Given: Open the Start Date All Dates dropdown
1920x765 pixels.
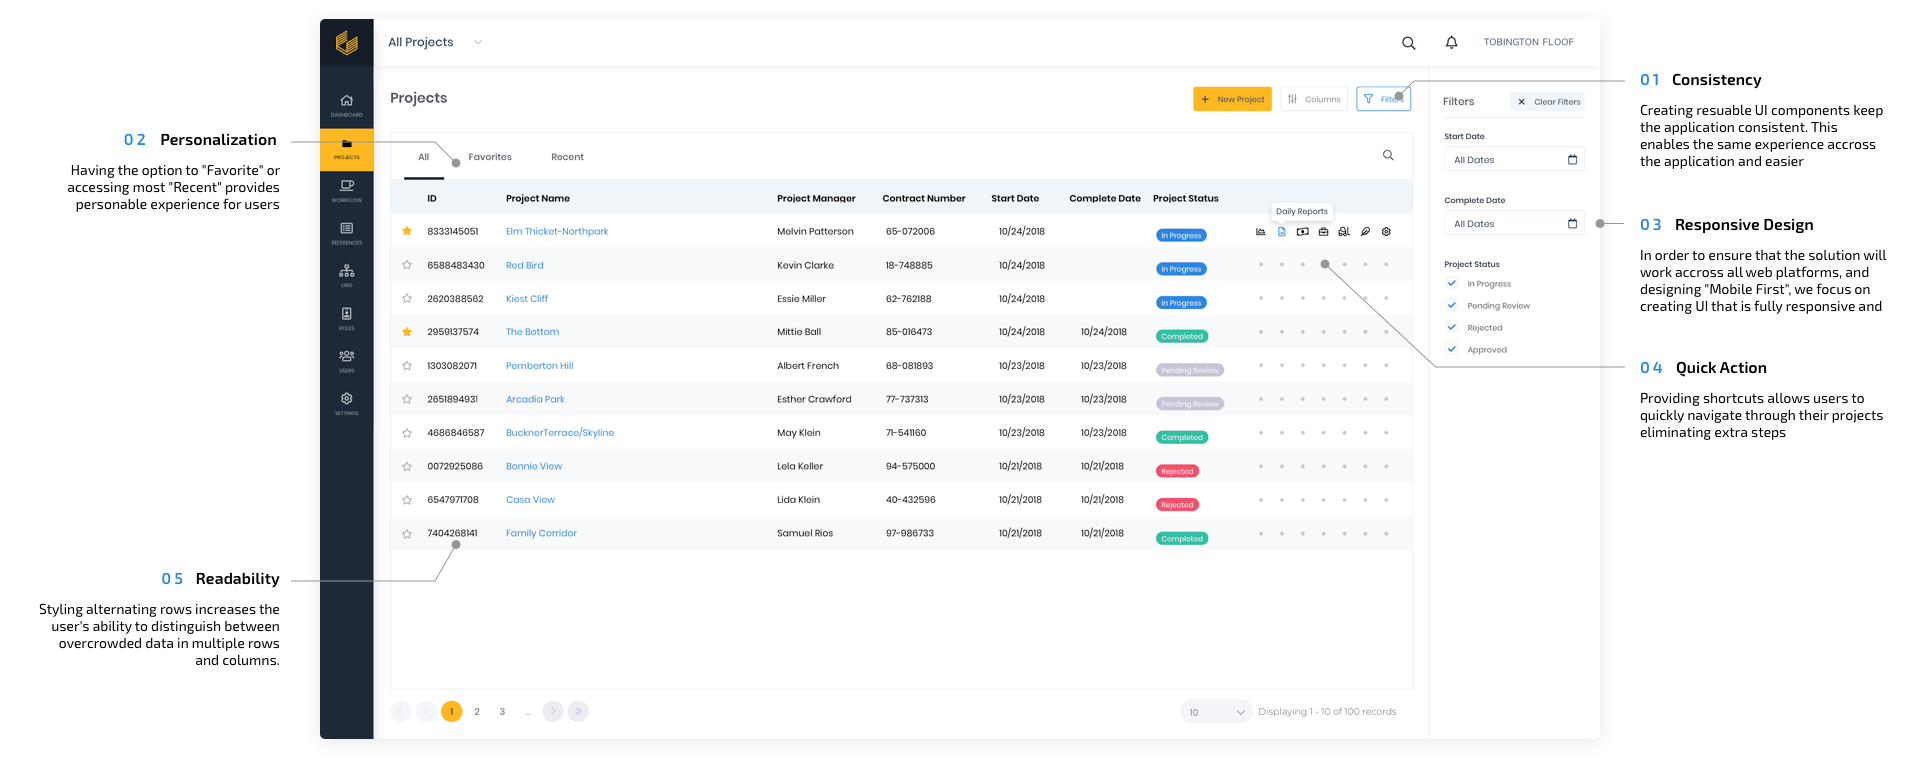Looking at the screenshot, I should pyautogui.click(x=1514, y=160).
